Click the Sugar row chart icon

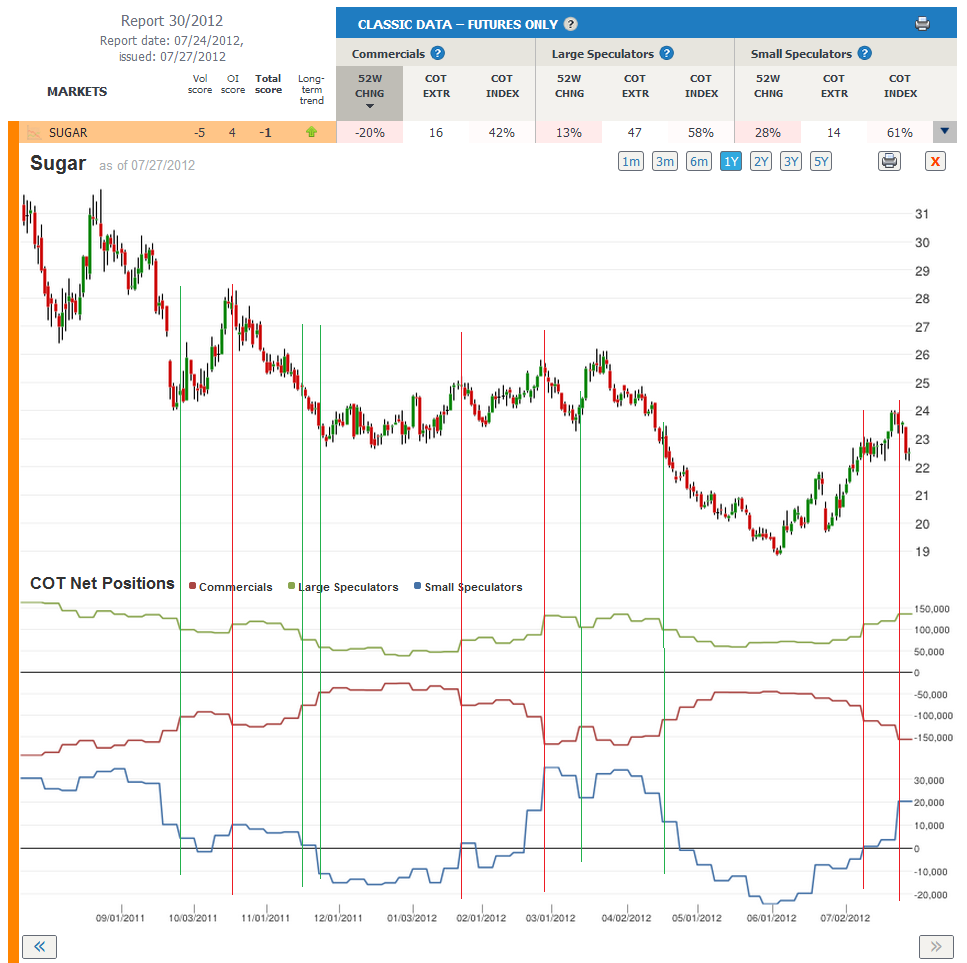(x=34, y=132)
